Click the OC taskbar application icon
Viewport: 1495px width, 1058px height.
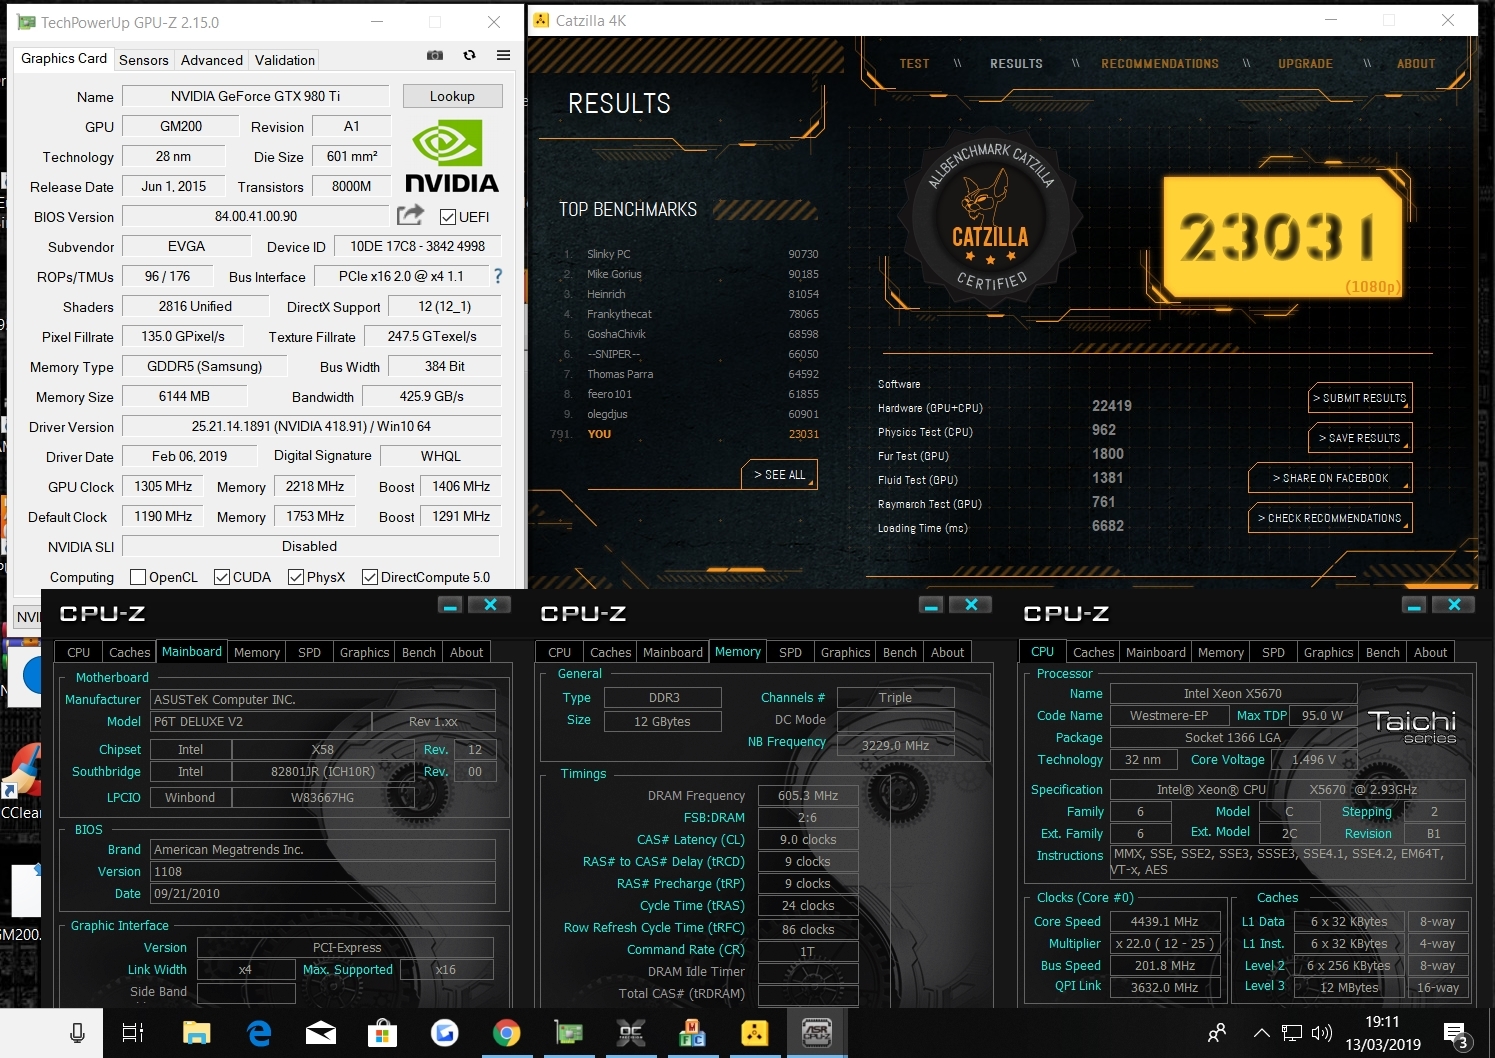pos(631,1033)
